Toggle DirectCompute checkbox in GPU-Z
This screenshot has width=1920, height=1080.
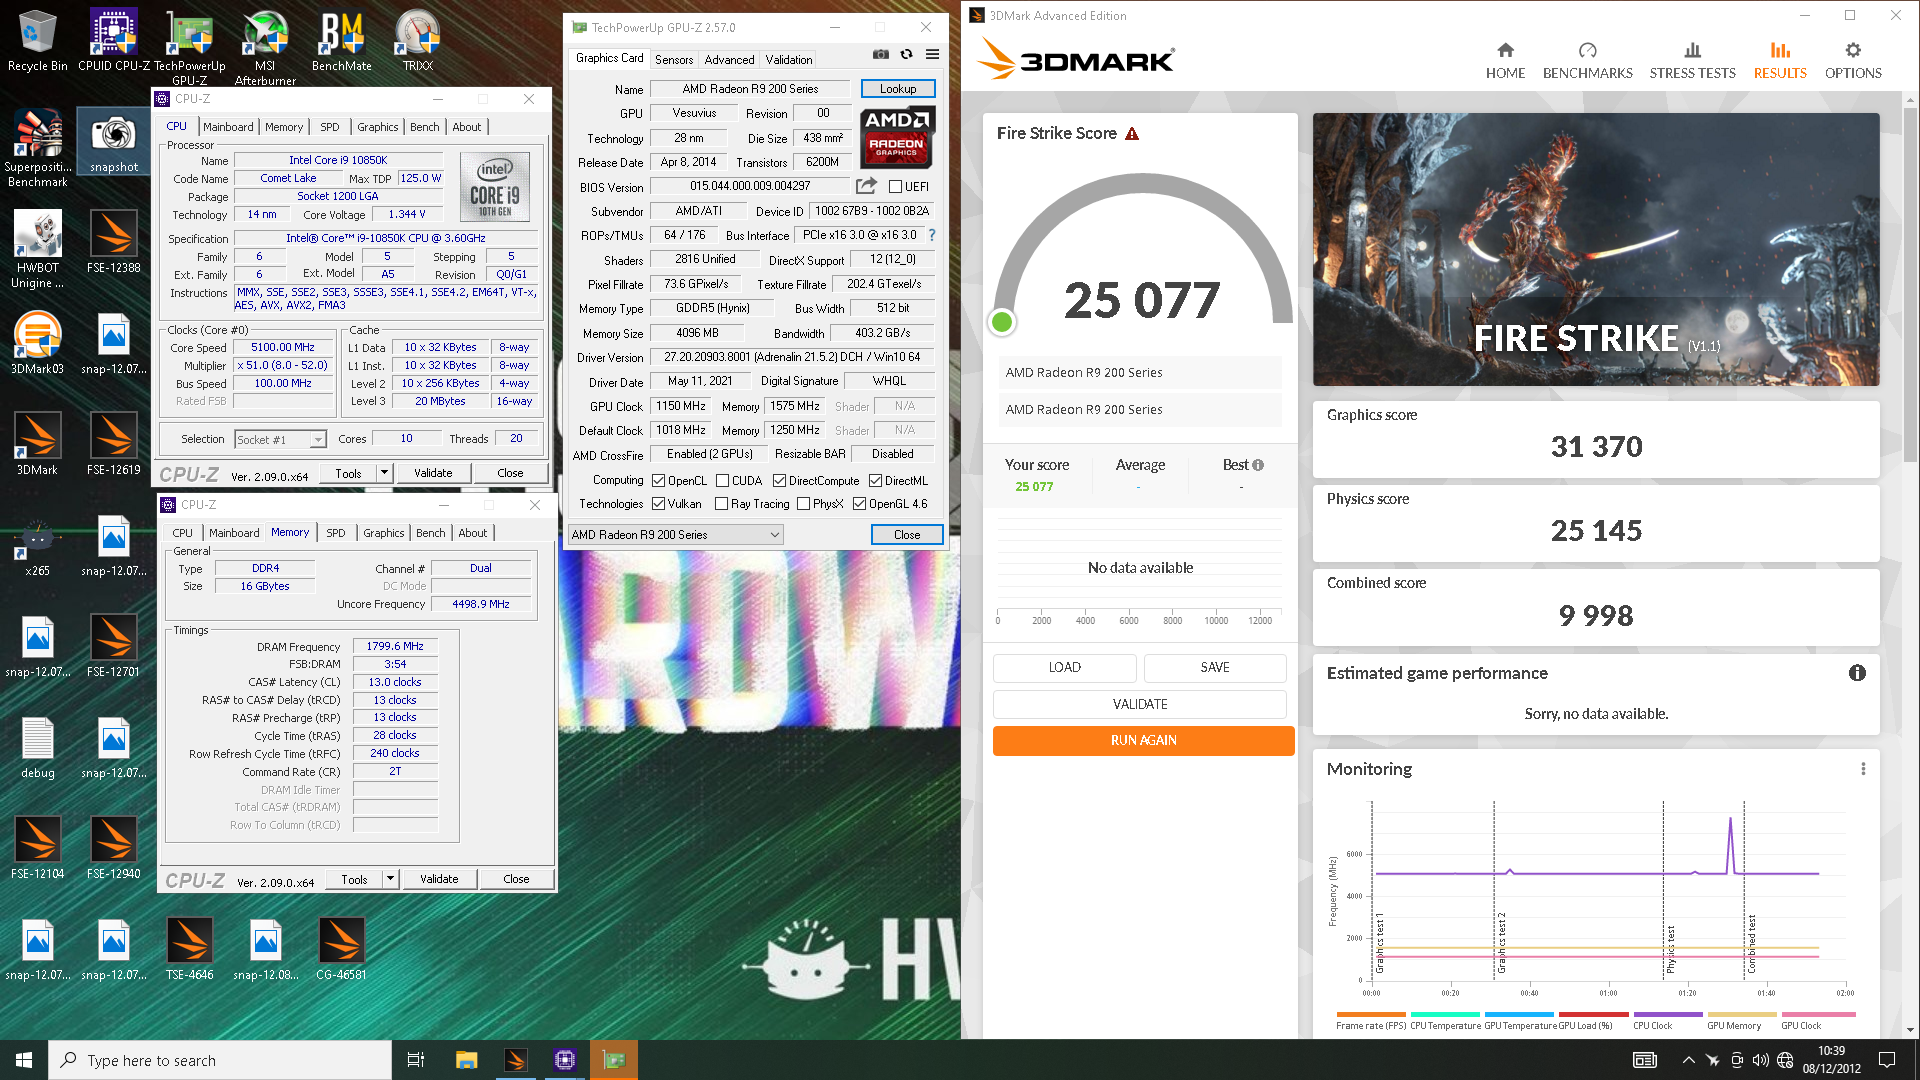tap(779, 481)
